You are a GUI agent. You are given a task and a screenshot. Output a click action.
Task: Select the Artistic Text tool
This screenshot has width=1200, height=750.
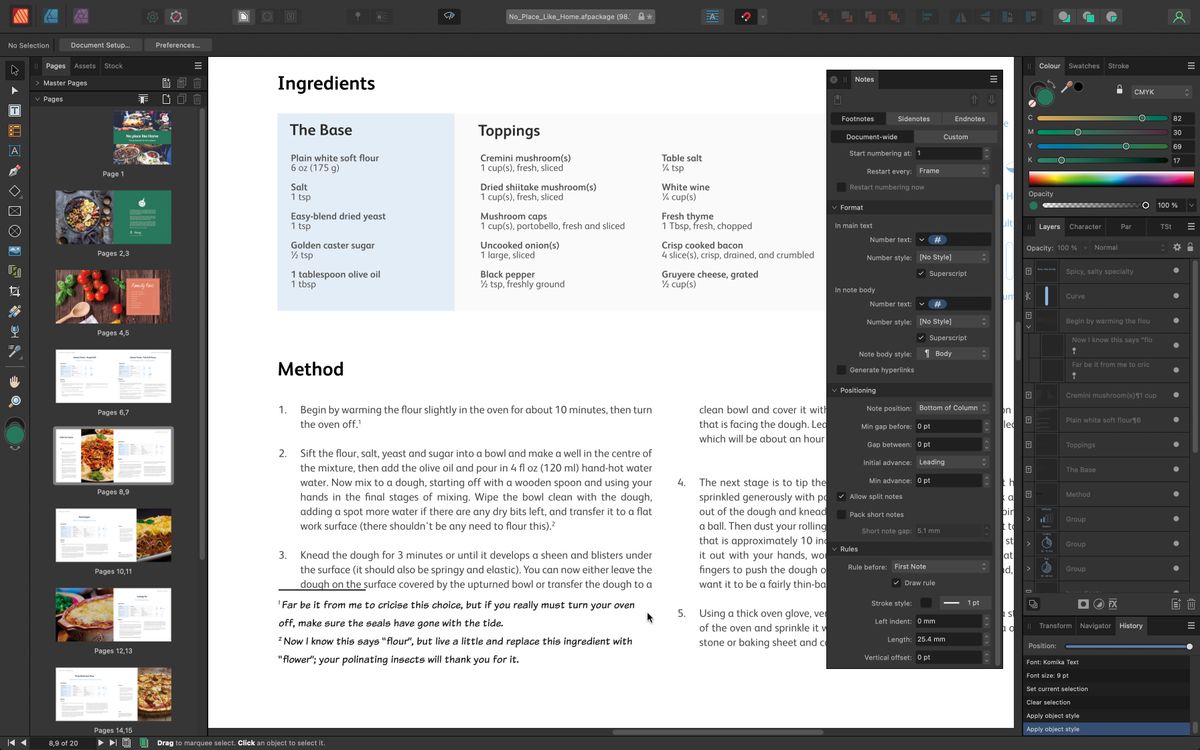[14, 151]
